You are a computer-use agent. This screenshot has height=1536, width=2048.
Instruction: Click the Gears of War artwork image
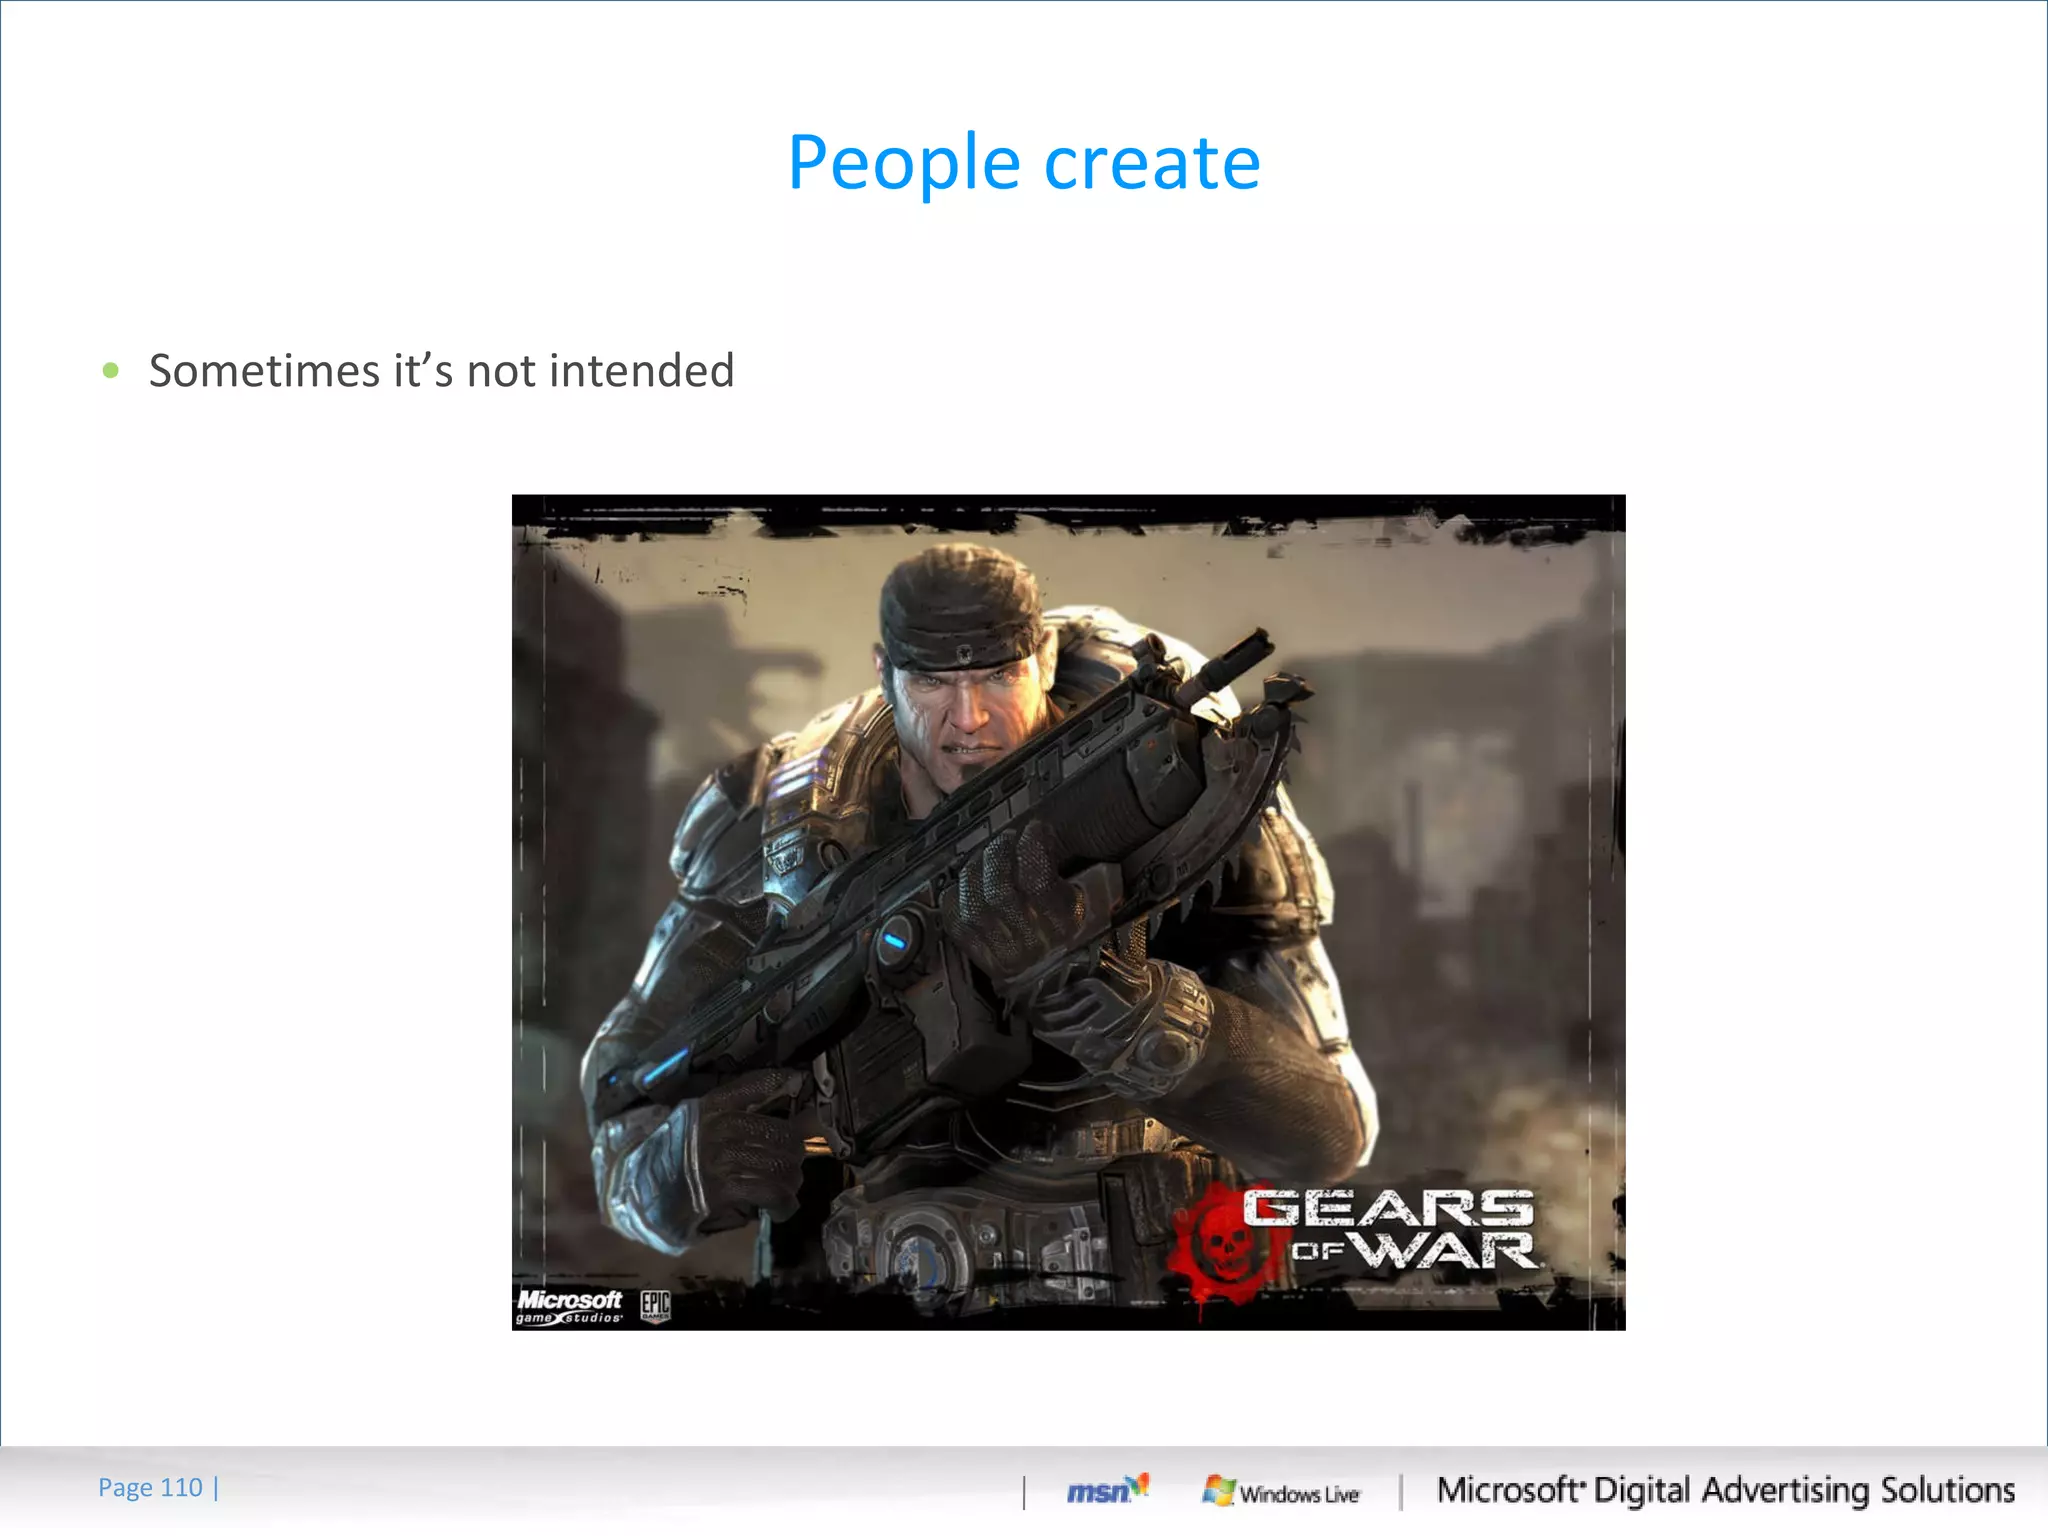click(1068, 912)
